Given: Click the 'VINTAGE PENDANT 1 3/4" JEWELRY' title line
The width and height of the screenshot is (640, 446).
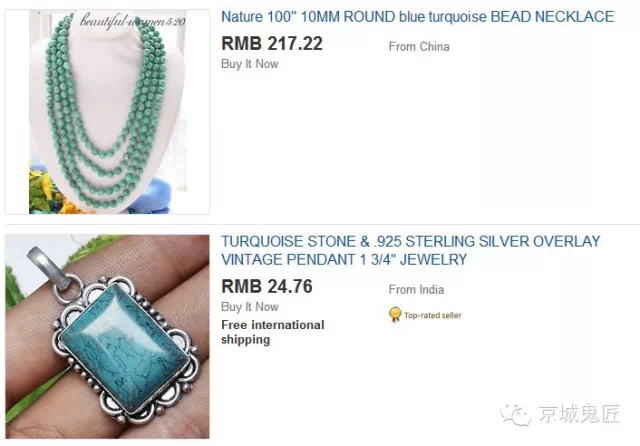Looking at the screenshot, I should 344,260.
